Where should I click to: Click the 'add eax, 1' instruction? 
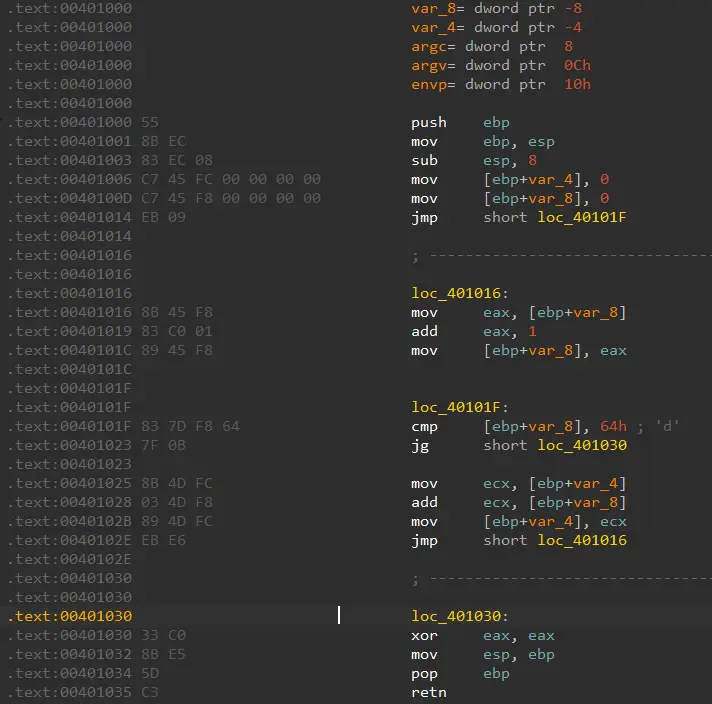click(474, 332)
